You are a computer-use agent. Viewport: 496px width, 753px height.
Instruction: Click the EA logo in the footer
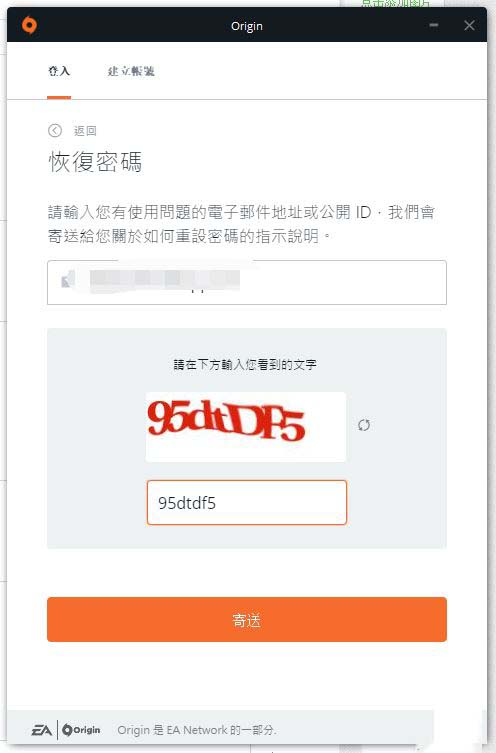pyautogui.click(x=42, y=730)
